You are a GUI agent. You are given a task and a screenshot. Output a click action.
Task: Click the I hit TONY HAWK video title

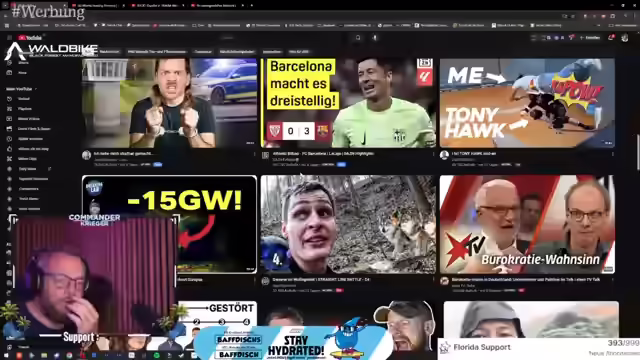pos(473,154)
